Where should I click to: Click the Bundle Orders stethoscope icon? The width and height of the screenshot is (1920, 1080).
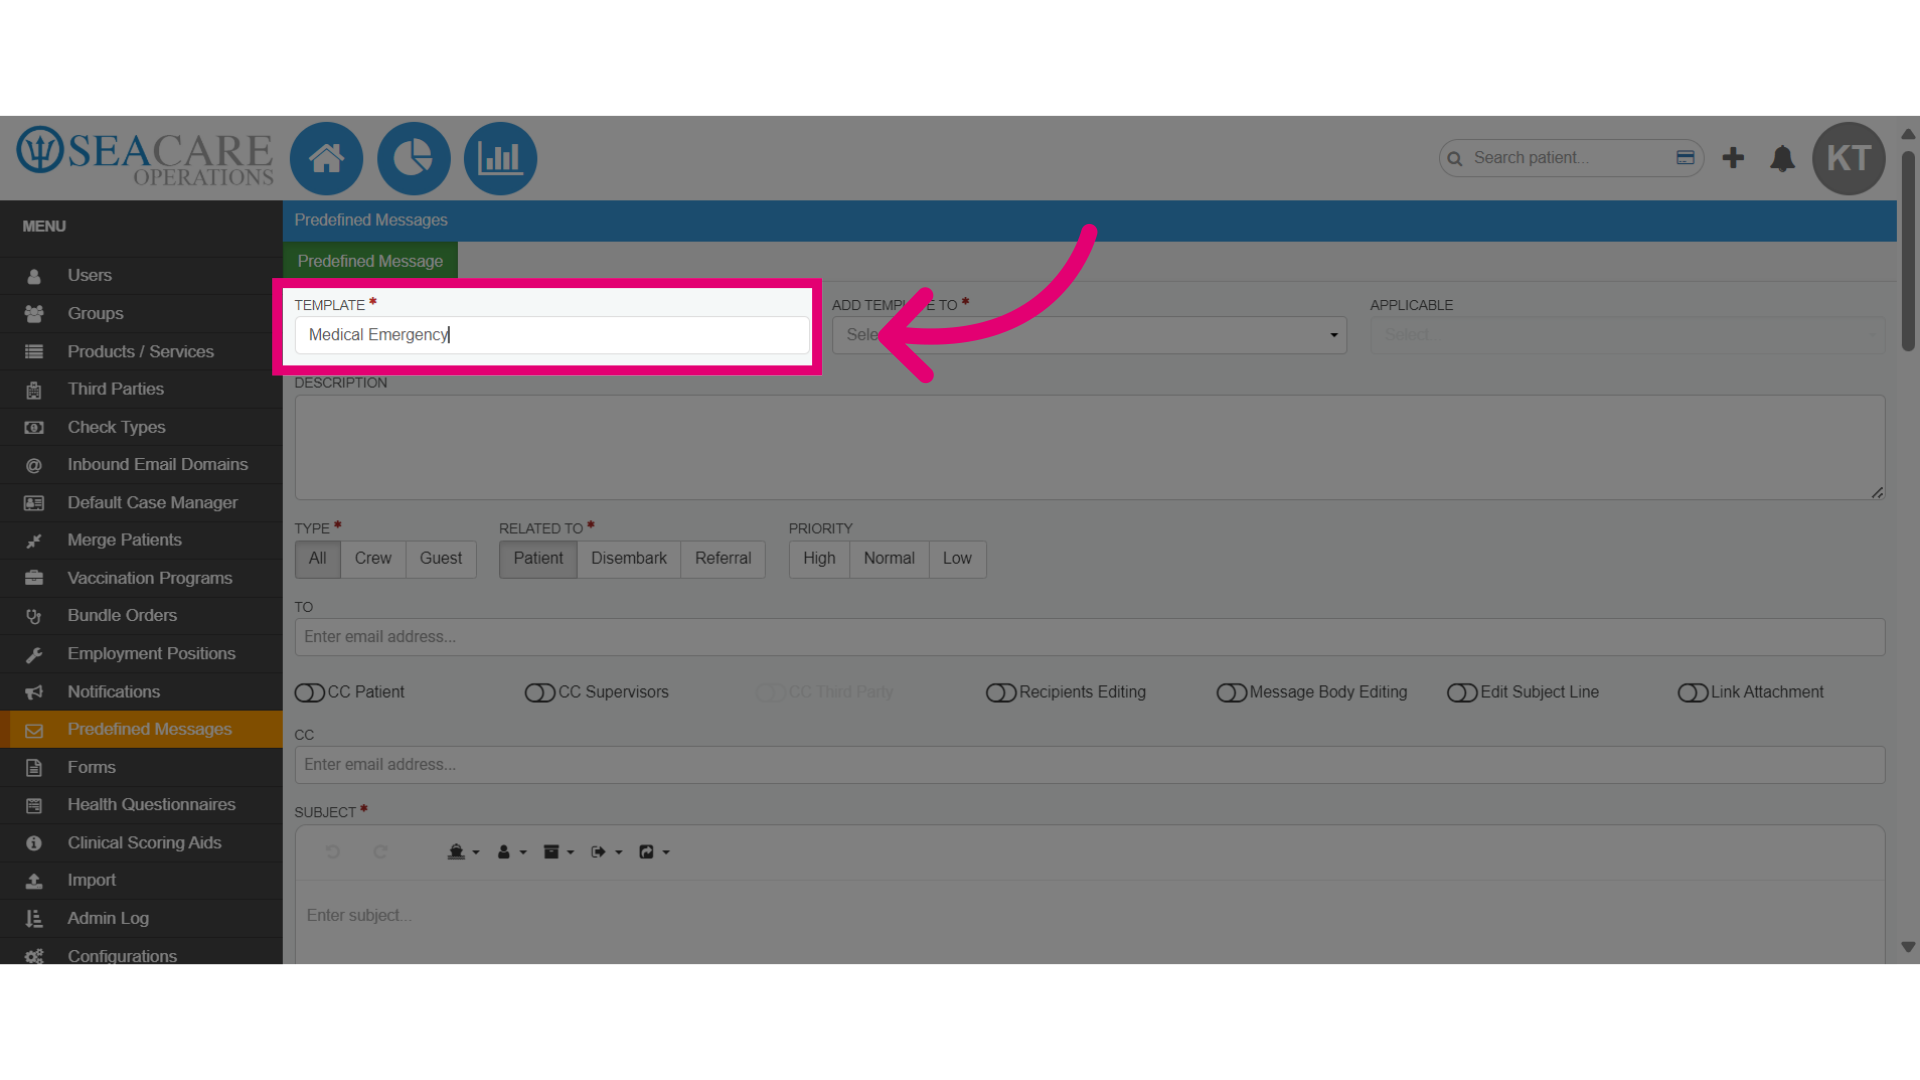(x=34, y=617)
